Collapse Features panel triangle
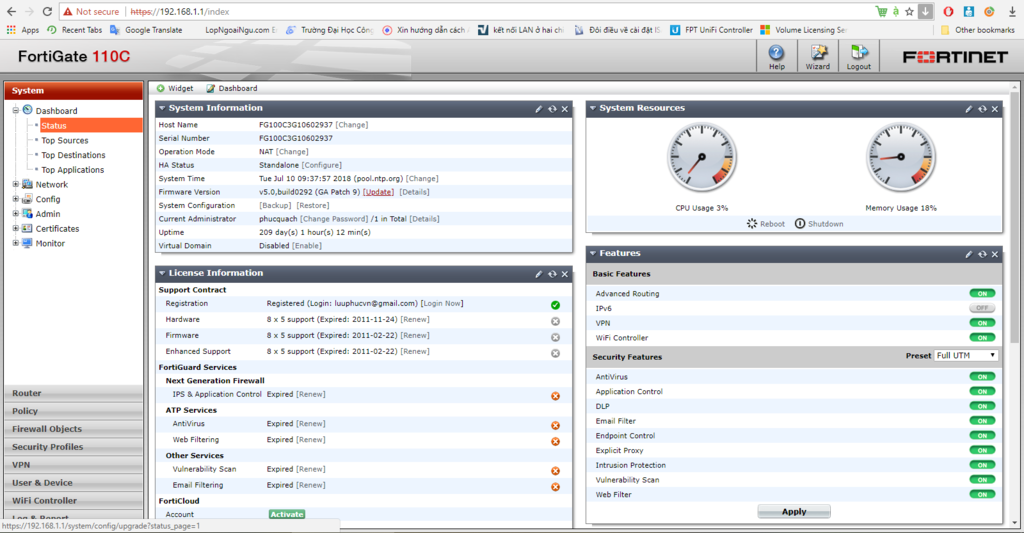The image size is (1024, 533). click(593, 253)
